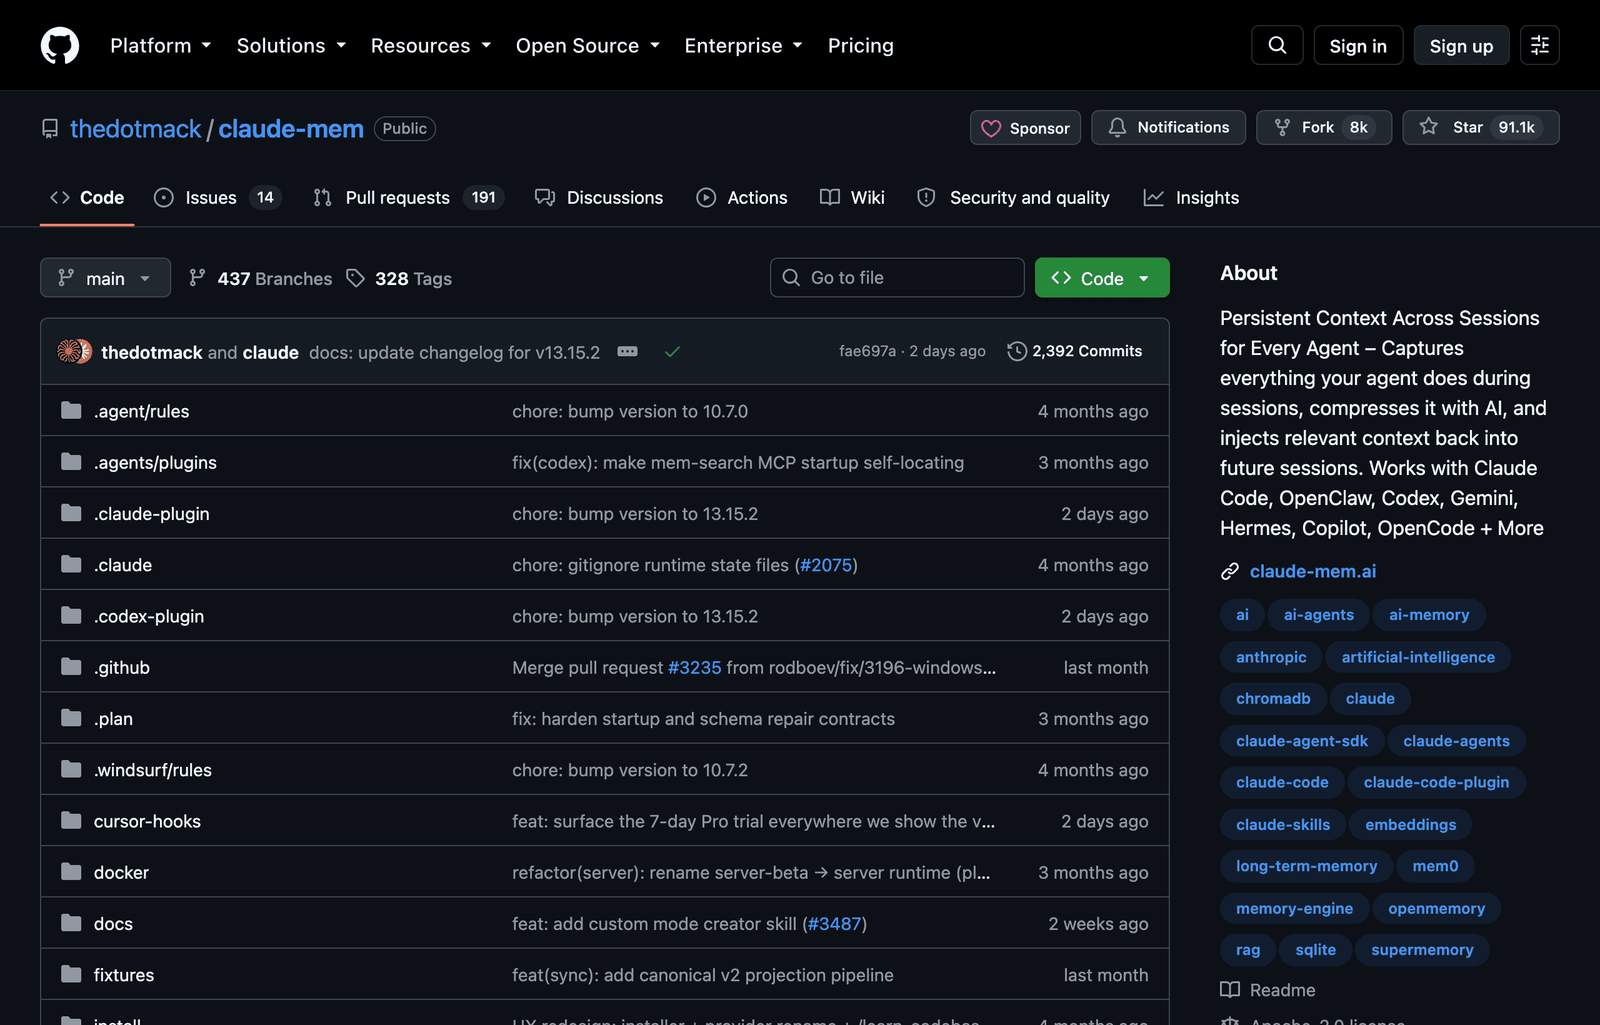Open the claude-mem.ai website link
The height and width of the screenshot is (1025, 1600).
pos(1313,571)
